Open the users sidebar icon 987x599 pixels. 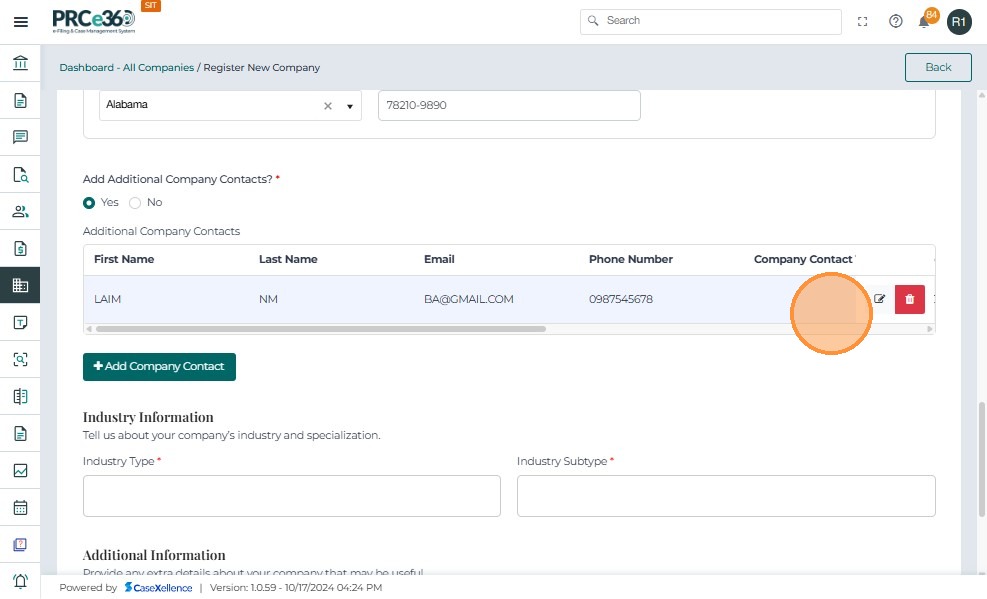[20, 211]
